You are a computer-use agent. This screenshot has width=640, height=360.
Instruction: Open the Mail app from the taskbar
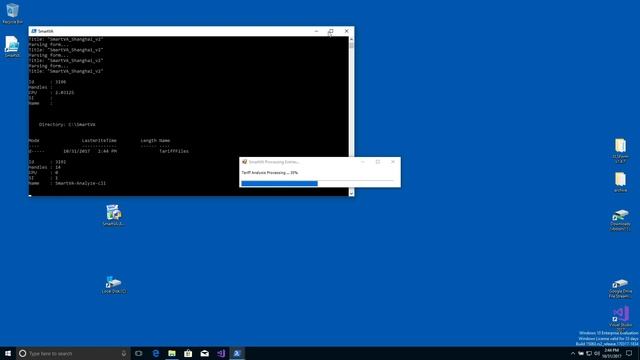[x=204, y=353]
